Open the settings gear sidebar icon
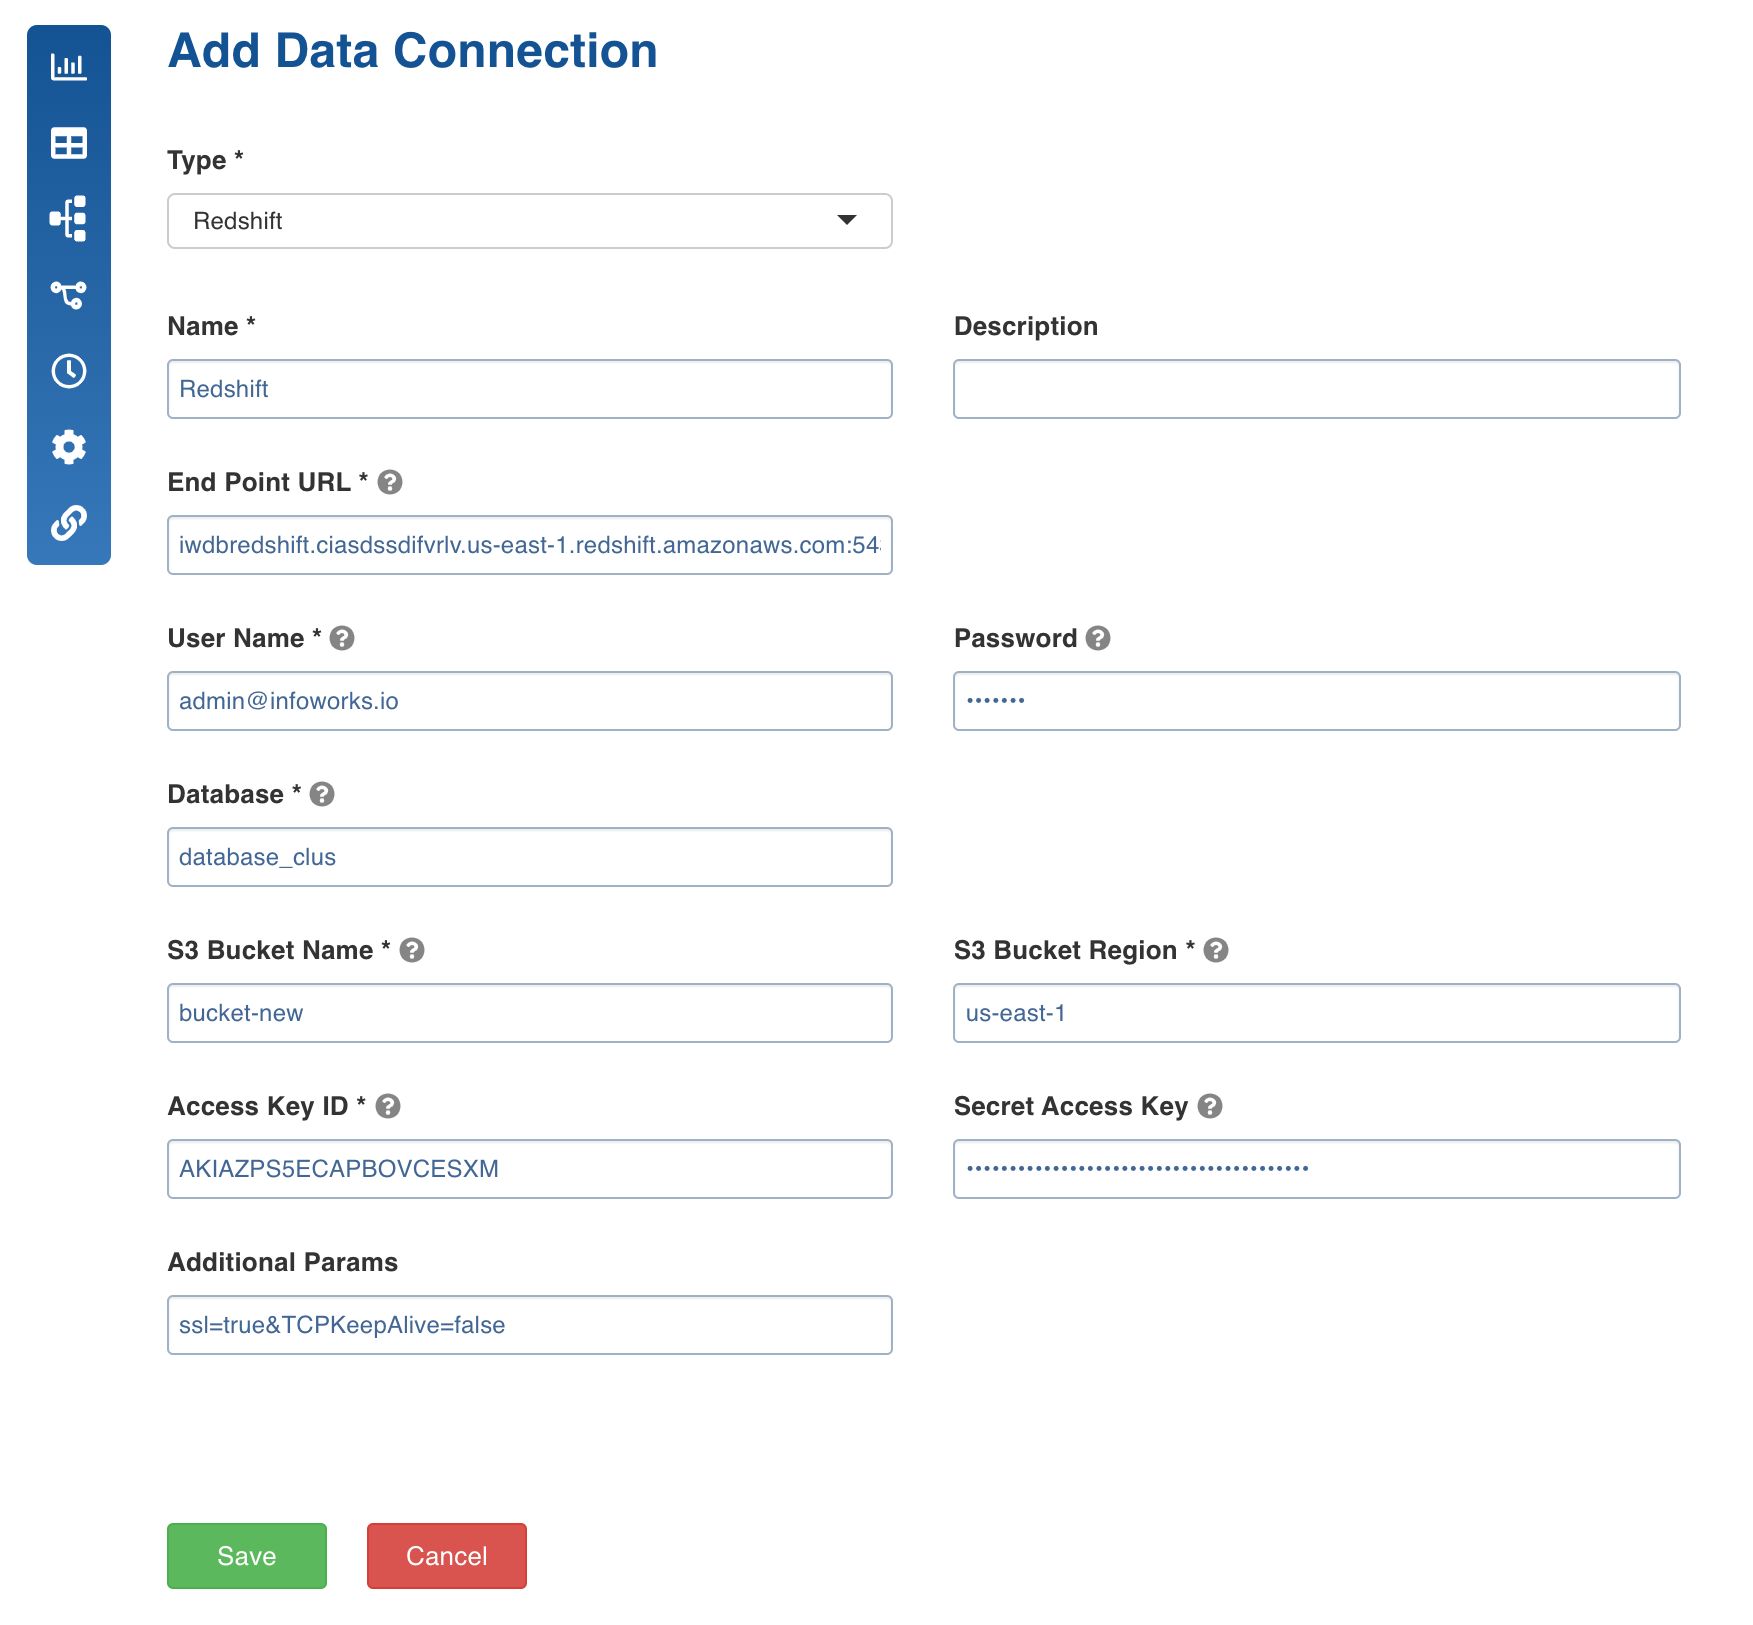The width and height of the screenshot is (1753, 1625). (69, 447)
